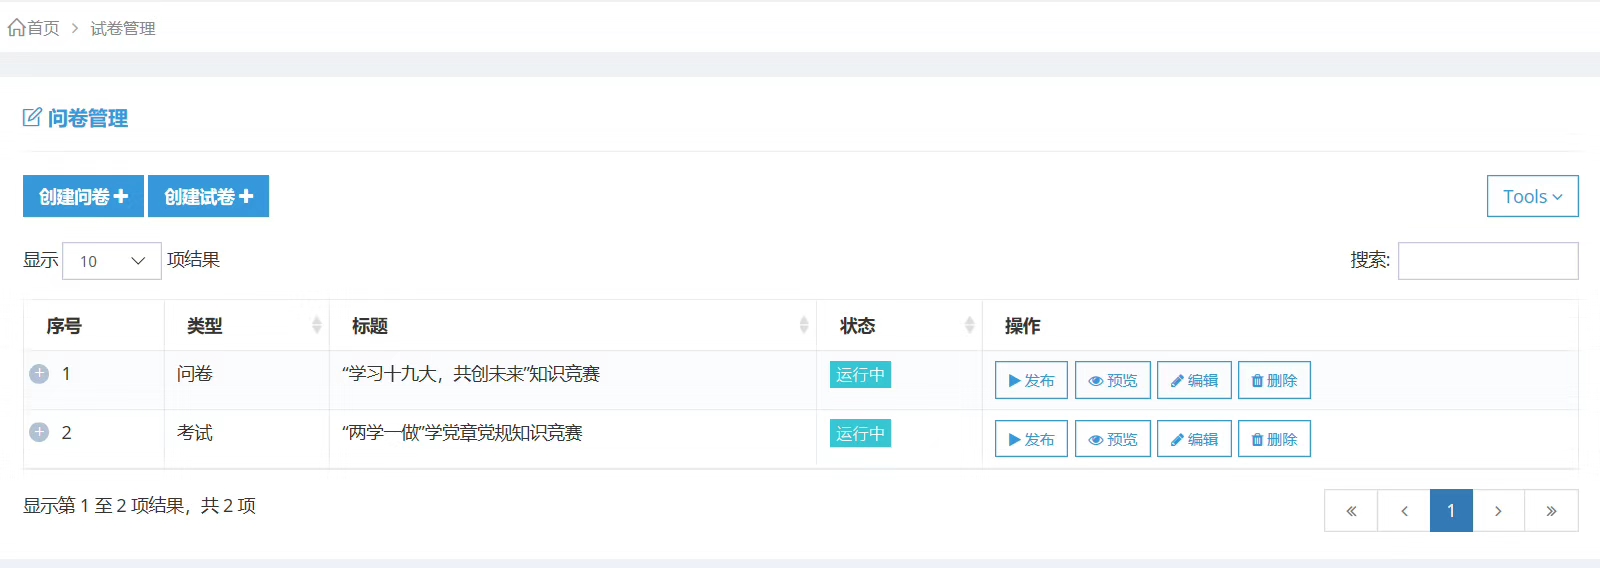This screenshot has height=568, width=1600.
Task: Publish the 学习十九大 questionnaire
Action: pos(1031,380)
